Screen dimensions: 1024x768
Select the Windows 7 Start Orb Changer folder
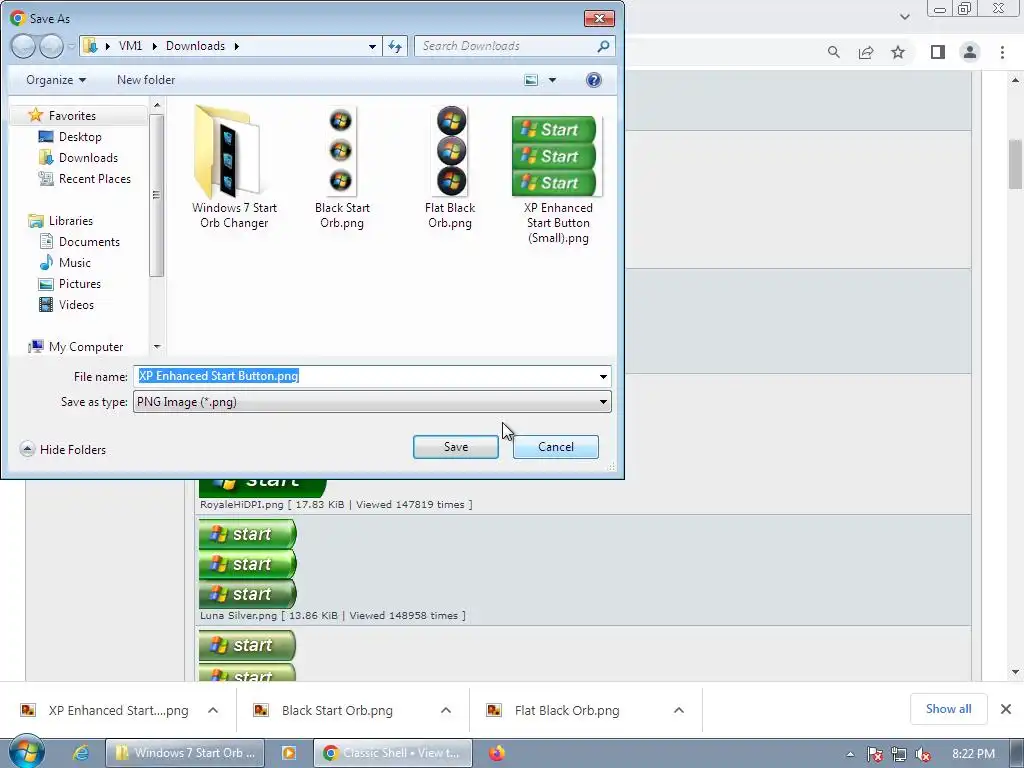pyautogui.click(x=234, y=167)
